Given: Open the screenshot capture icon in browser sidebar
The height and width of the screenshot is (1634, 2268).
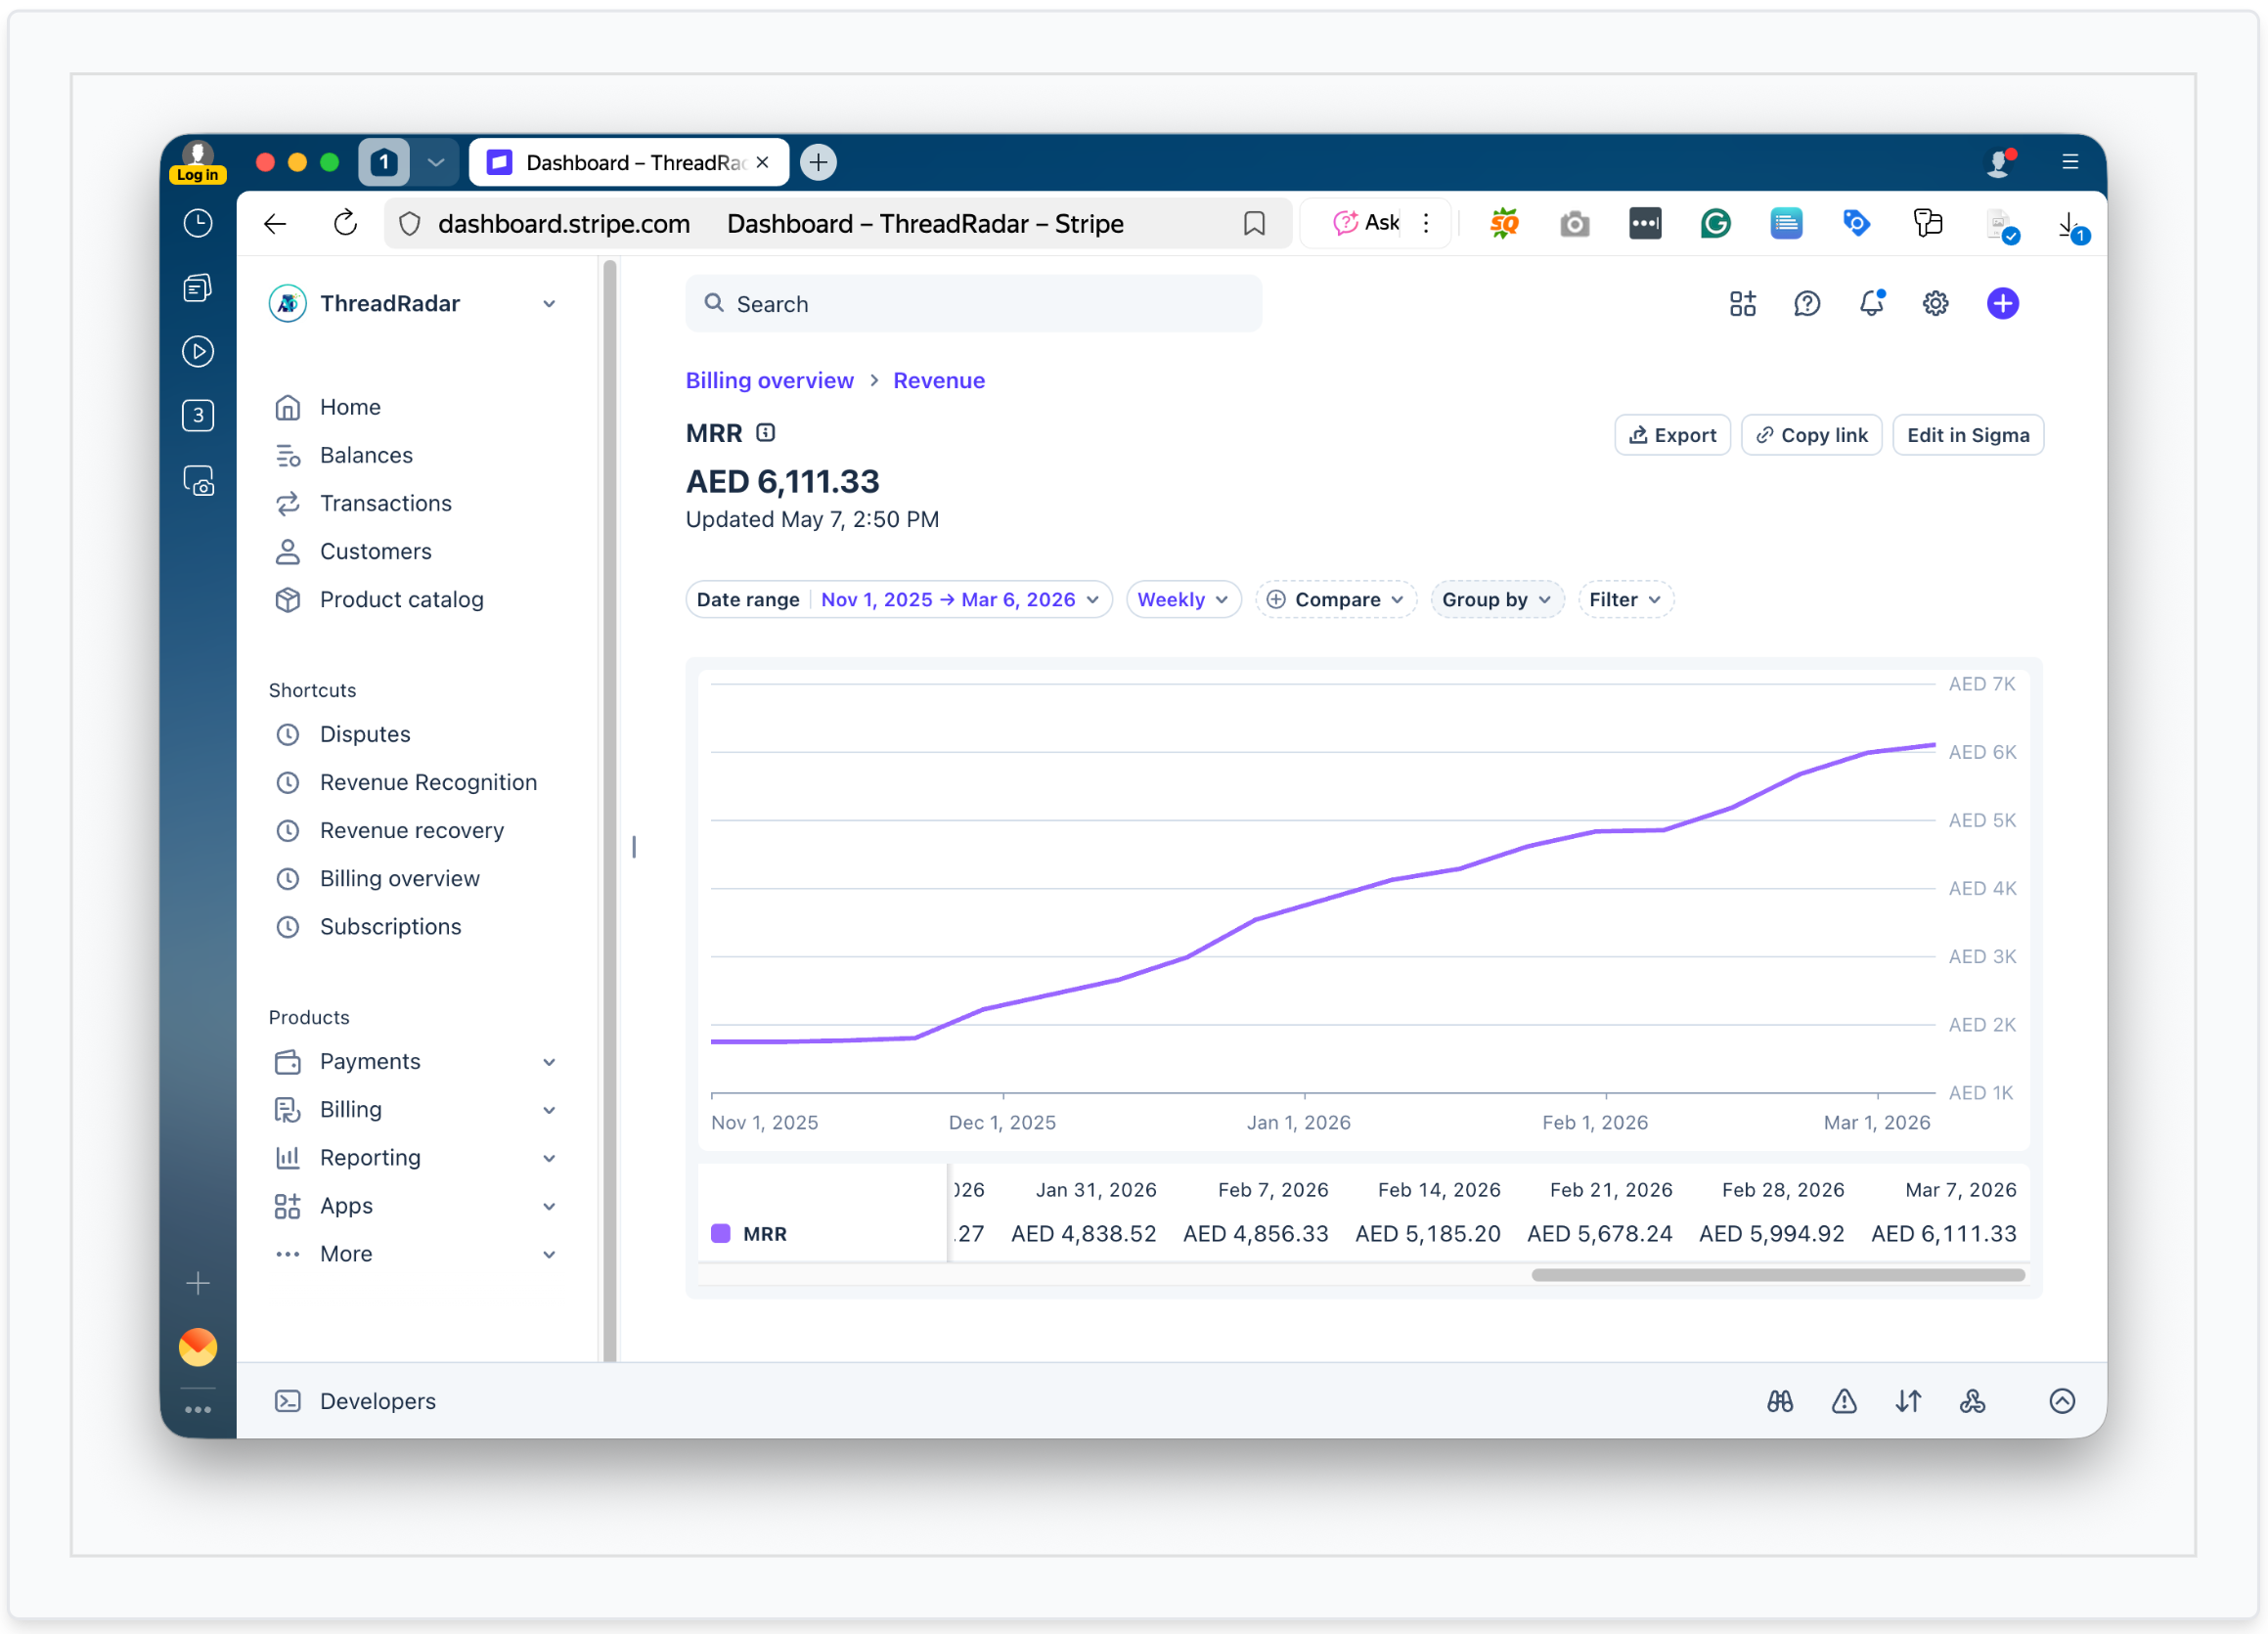Looking at the screenshot, I should tap(198, 481).
